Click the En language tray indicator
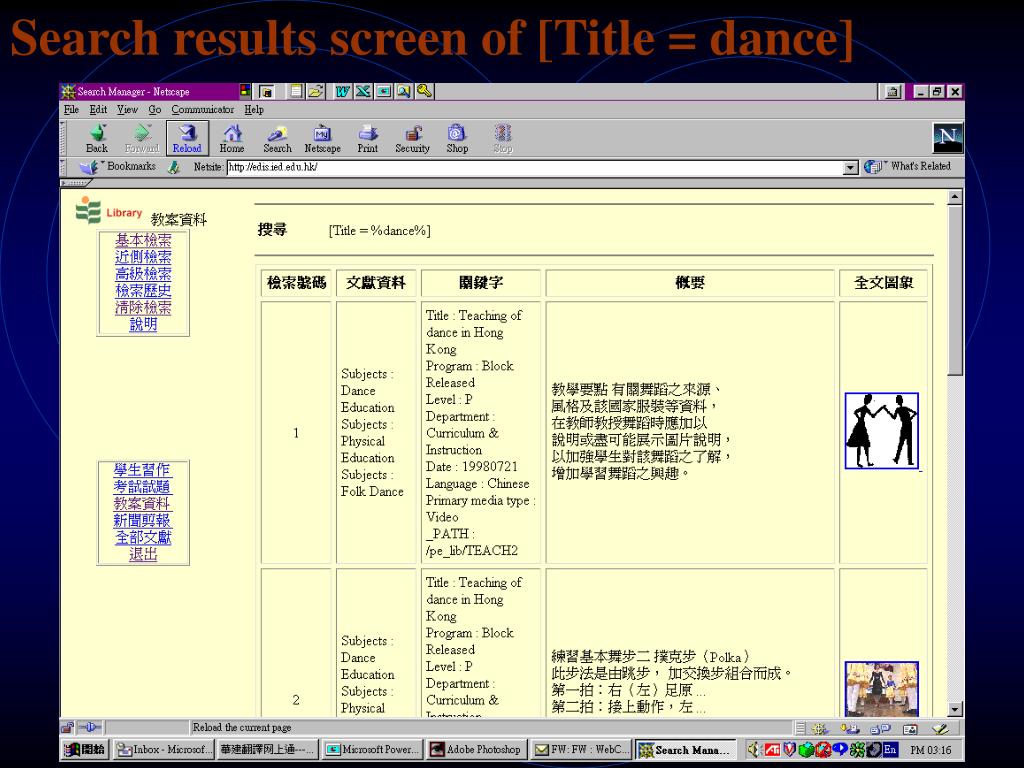The height and width of the screenshot is (768, 1024). coord(891,750)
